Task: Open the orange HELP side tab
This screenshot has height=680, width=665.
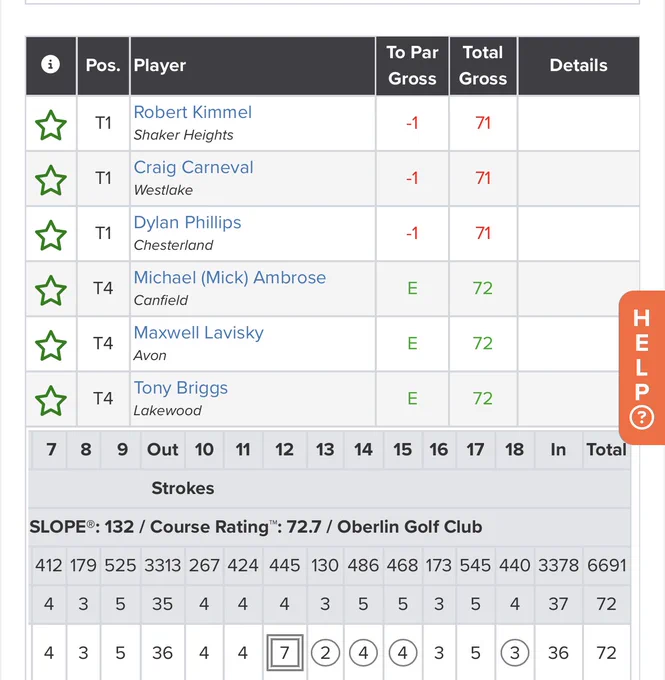Action: point(642,367)
